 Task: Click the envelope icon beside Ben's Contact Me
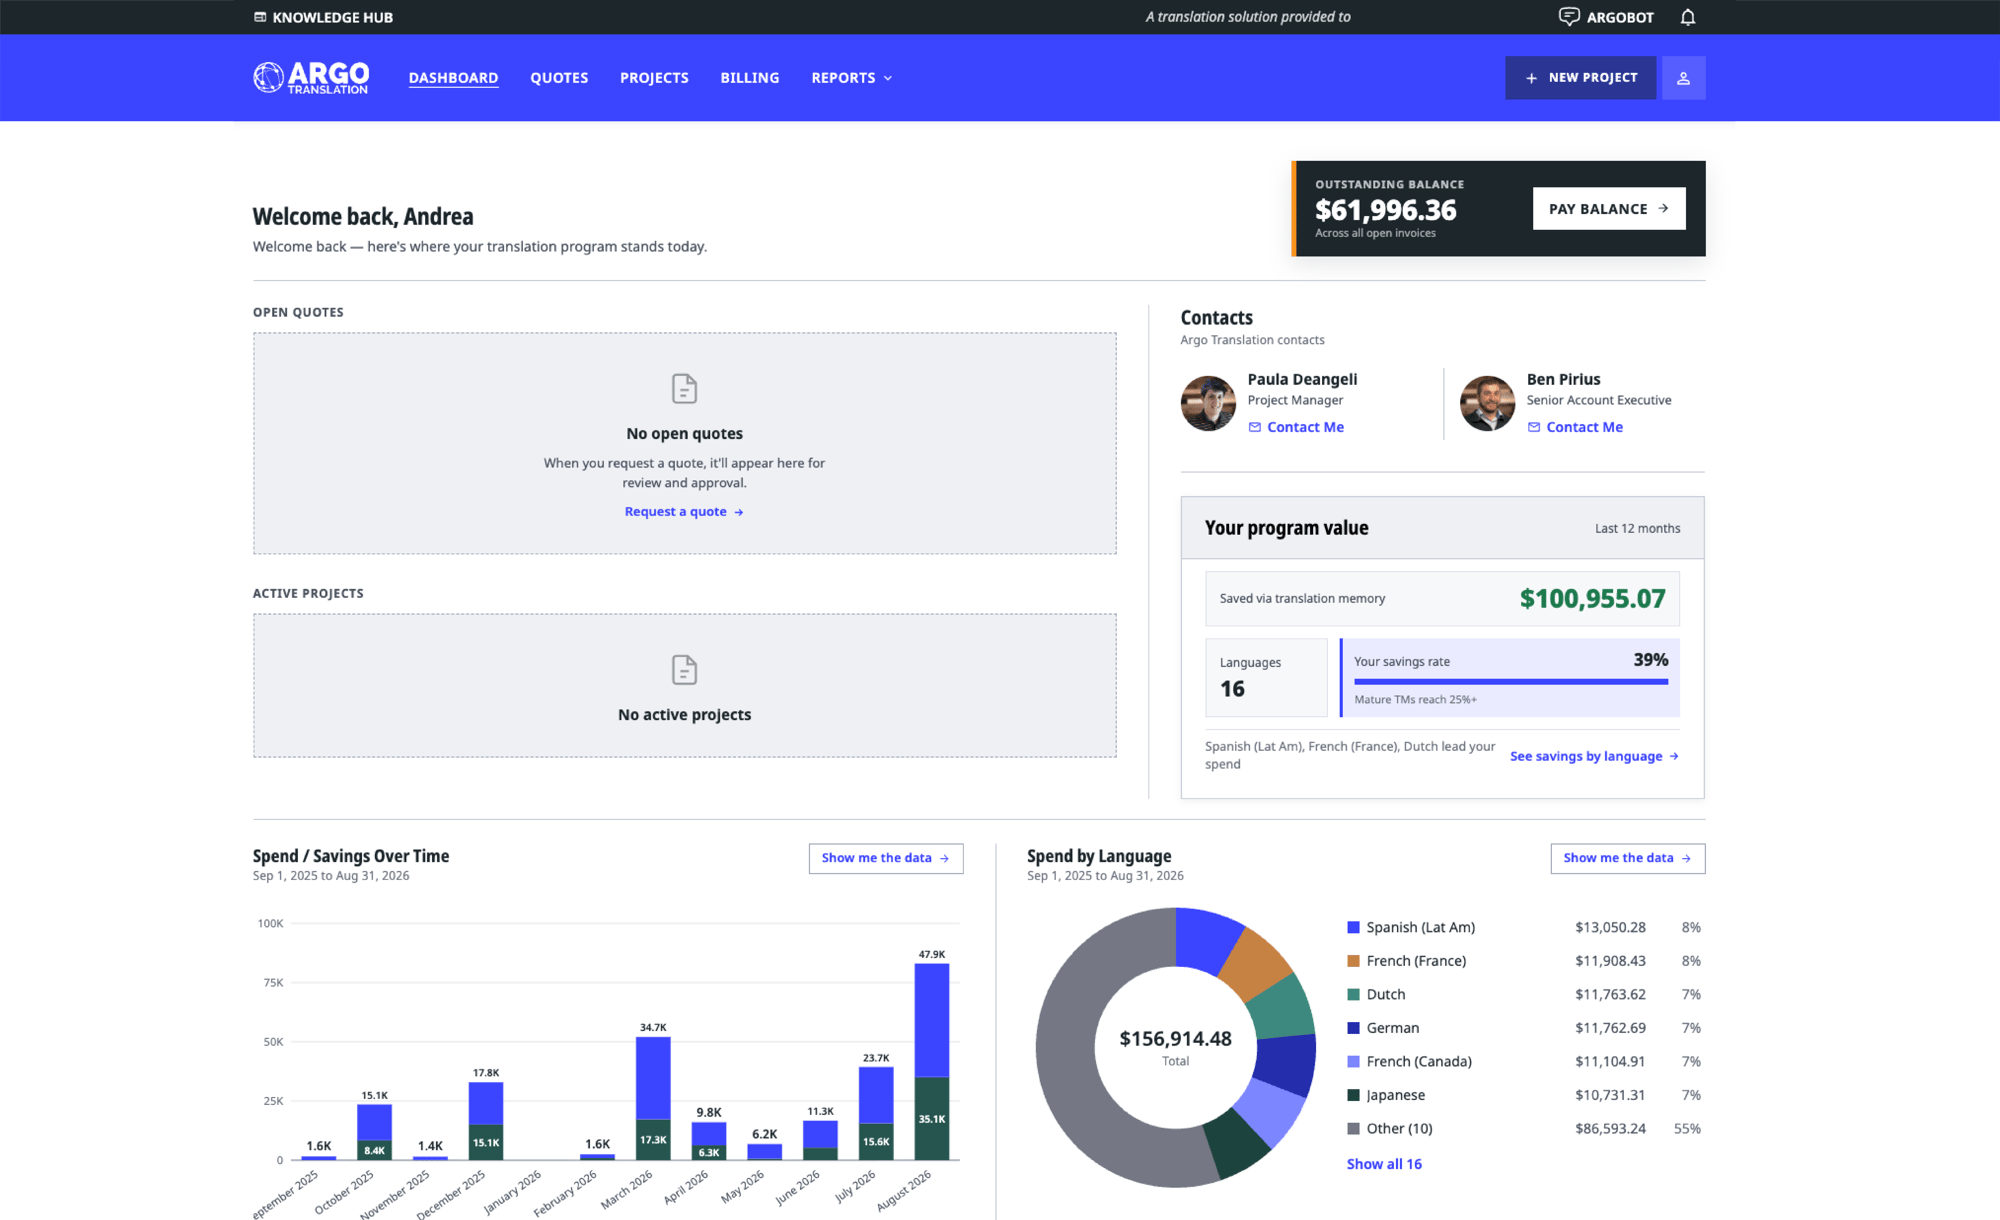pyautogui.click(x=1533, y=427)
